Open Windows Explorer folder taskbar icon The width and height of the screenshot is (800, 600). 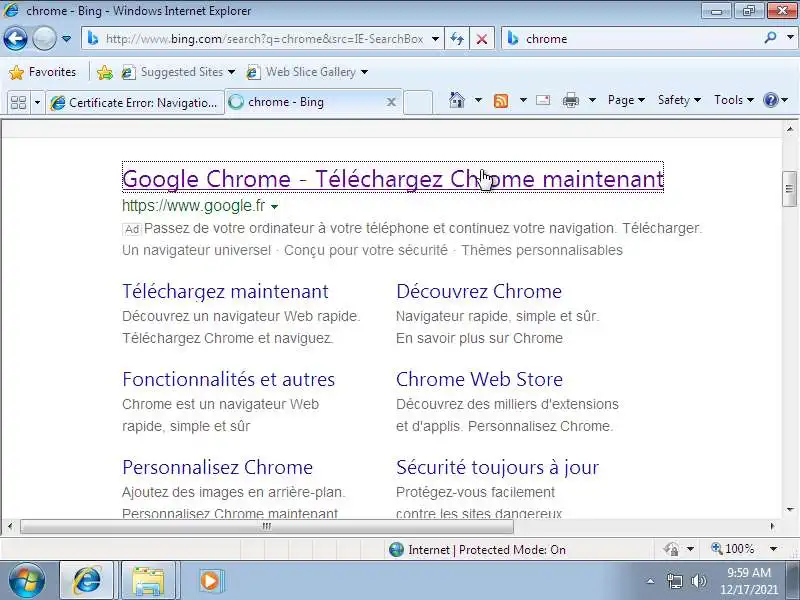tap(148, 580)
